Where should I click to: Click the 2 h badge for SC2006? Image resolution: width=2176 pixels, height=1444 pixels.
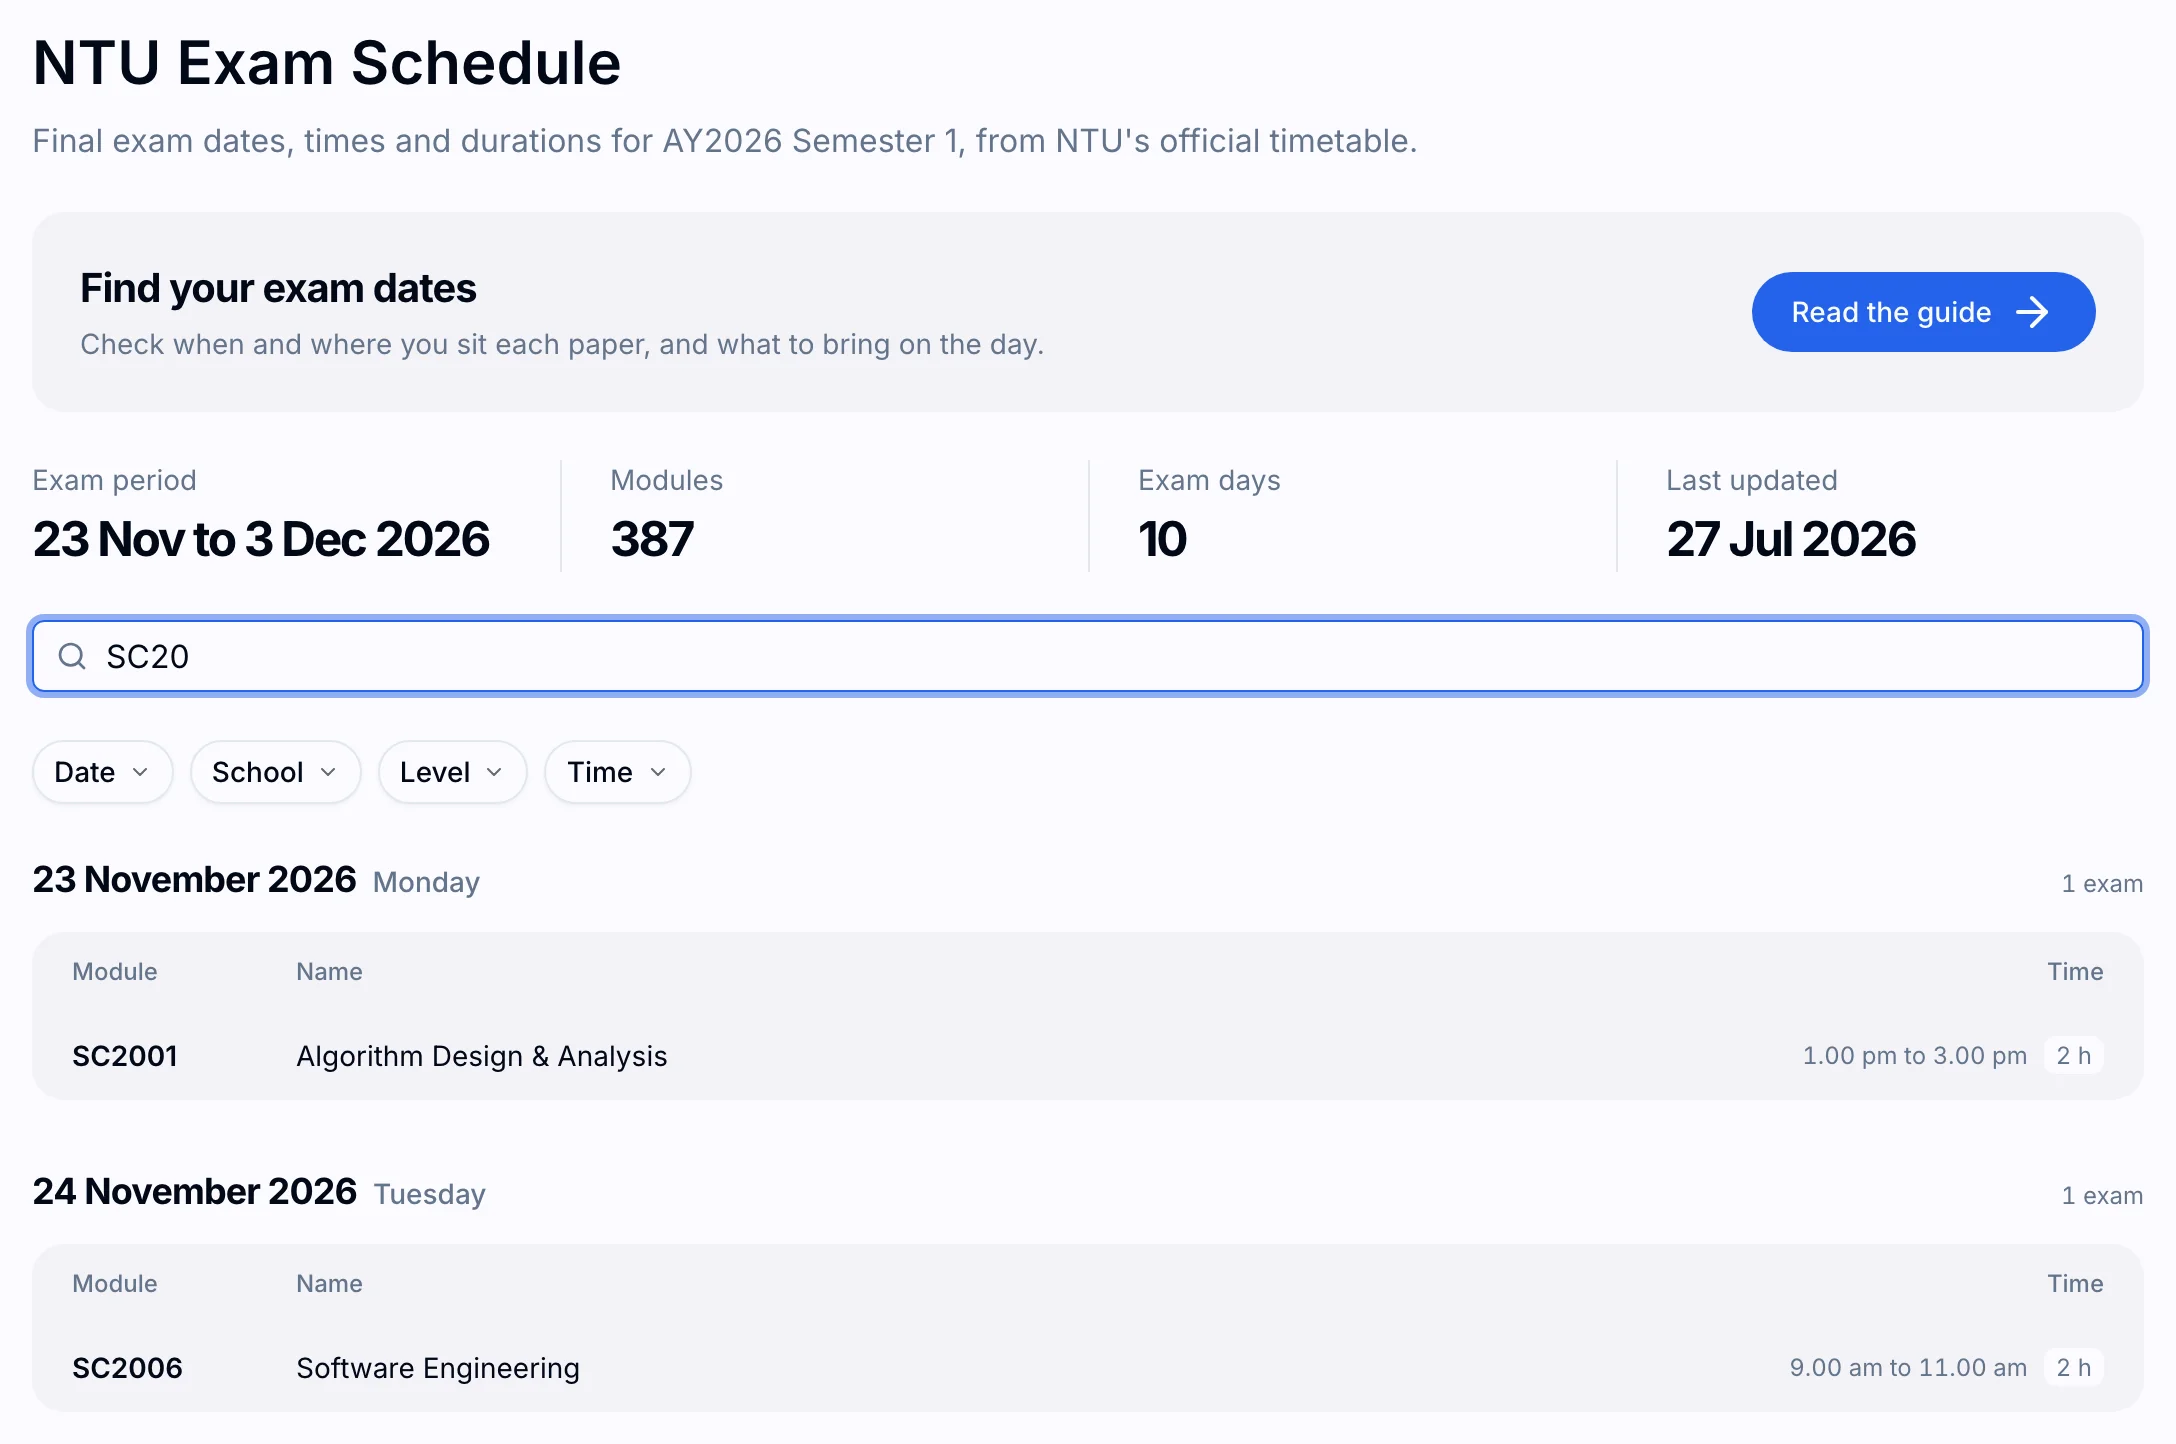pos(2074,1368)
